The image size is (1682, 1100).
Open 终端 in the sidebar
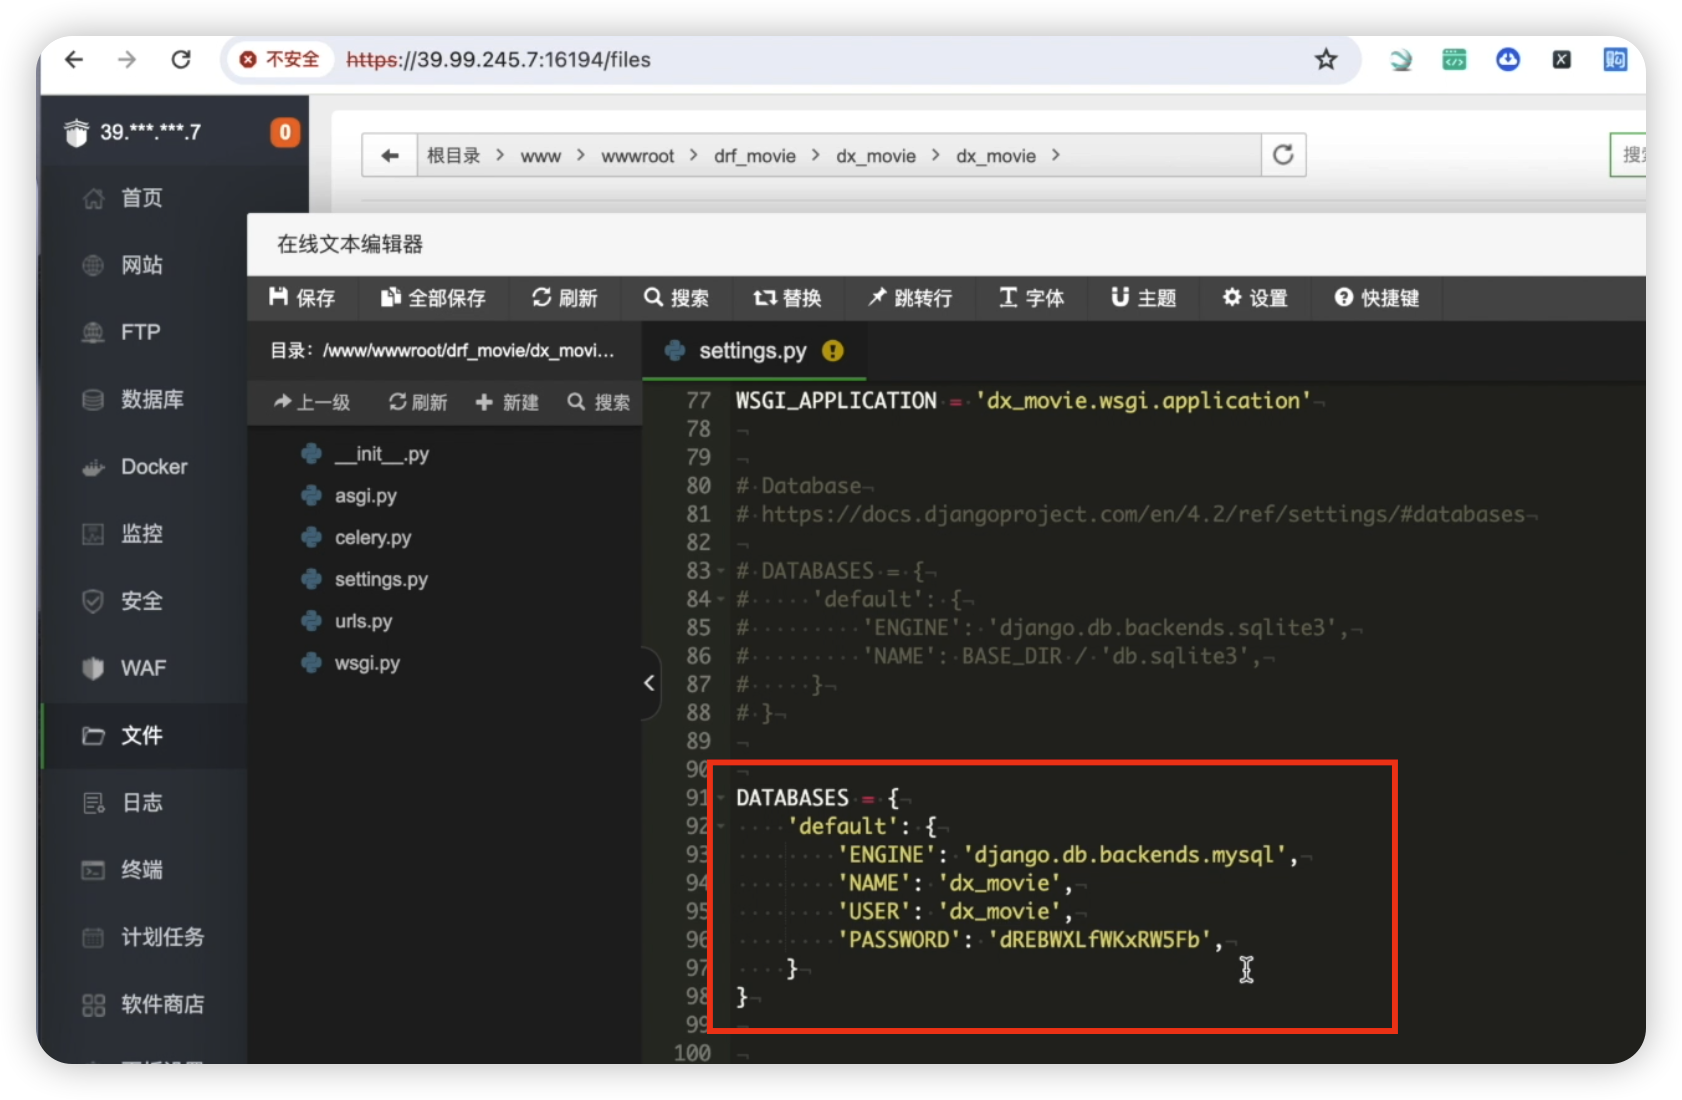coord(141,869)
